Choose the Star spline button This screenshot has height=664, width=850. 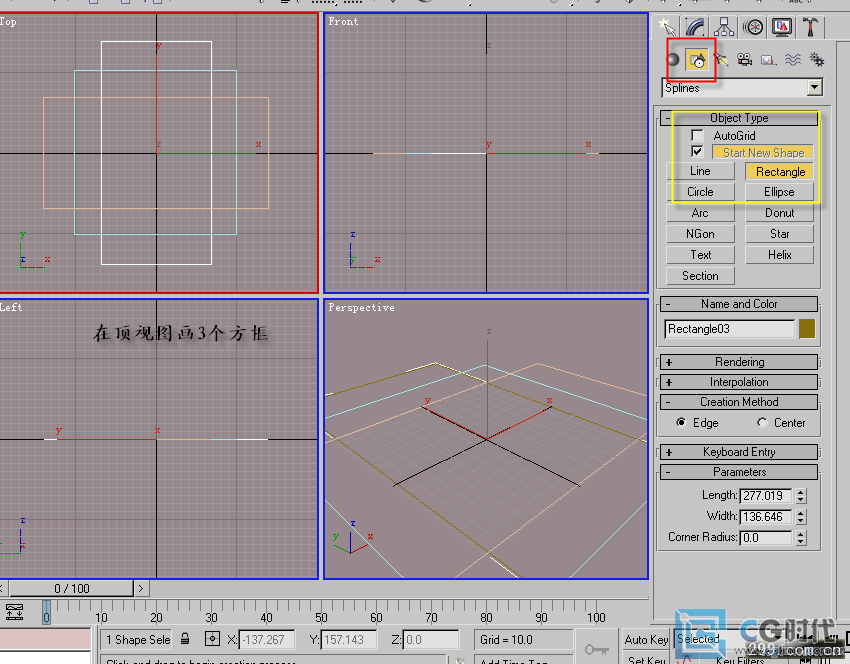[x=779, y=234]
